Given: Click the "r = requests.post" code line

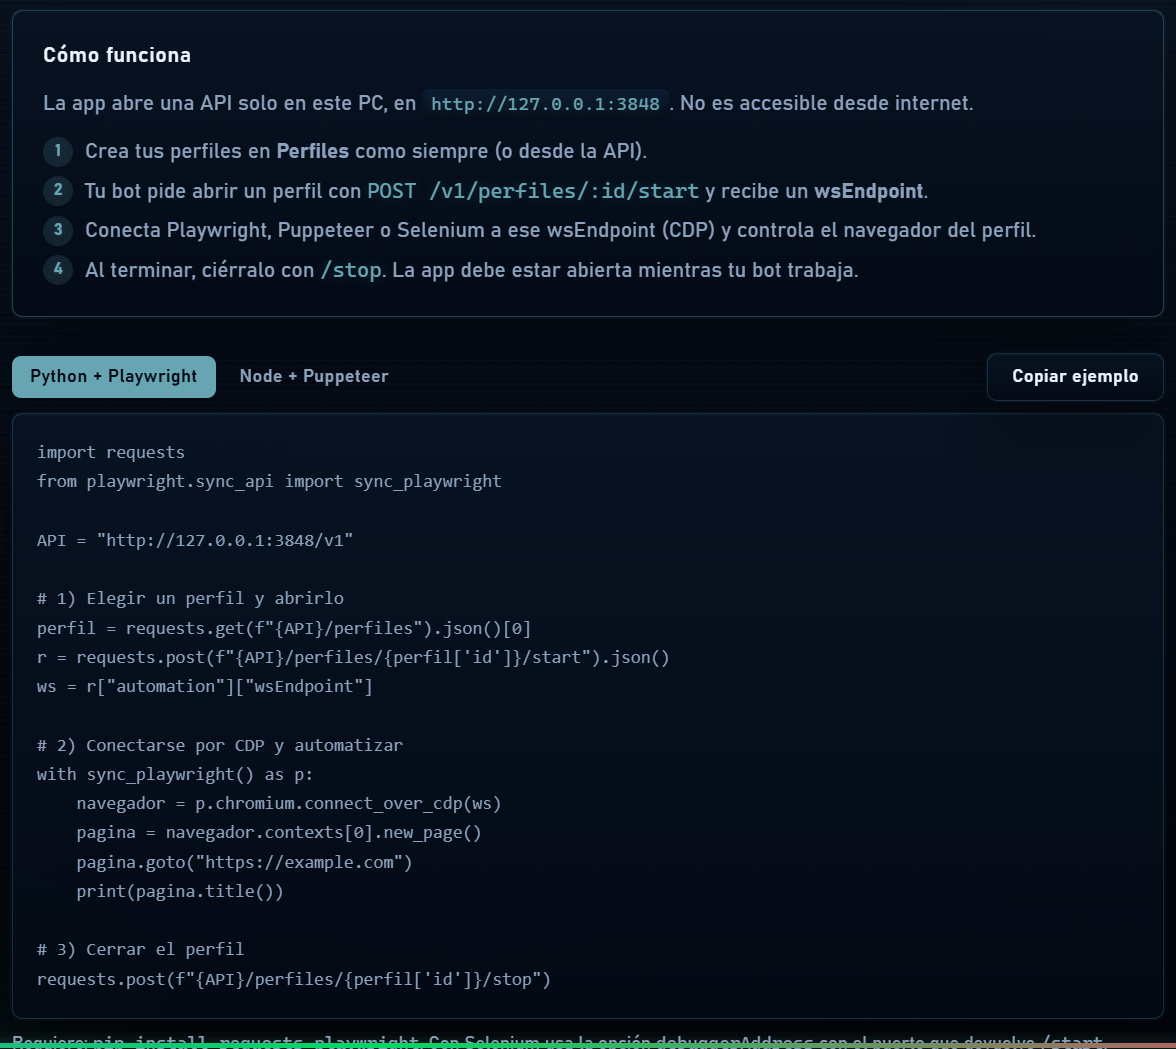Looking at the screenshot, I should point(353,658).
